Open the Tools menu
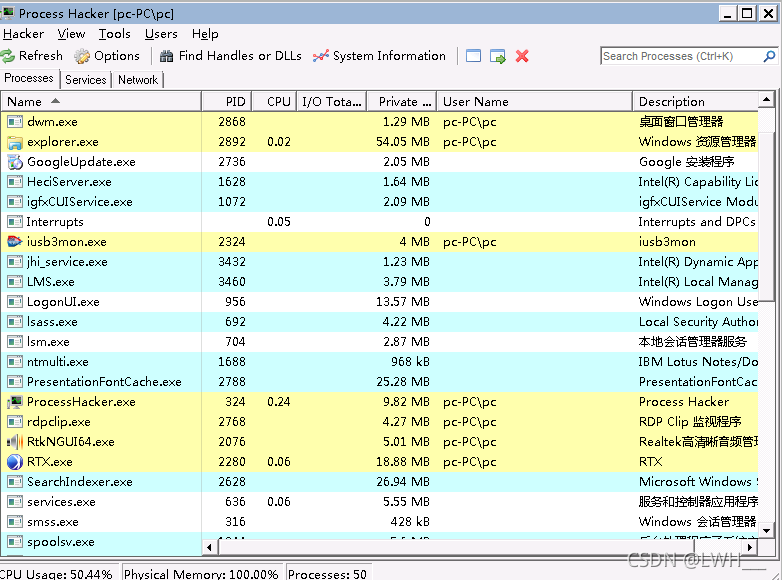This screenshot has height=580, width=782. tap(114, 34)
